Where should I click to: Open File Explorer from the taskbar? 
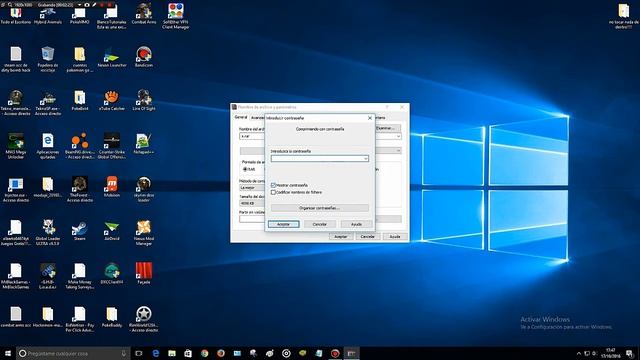click(x=172, y=353)
